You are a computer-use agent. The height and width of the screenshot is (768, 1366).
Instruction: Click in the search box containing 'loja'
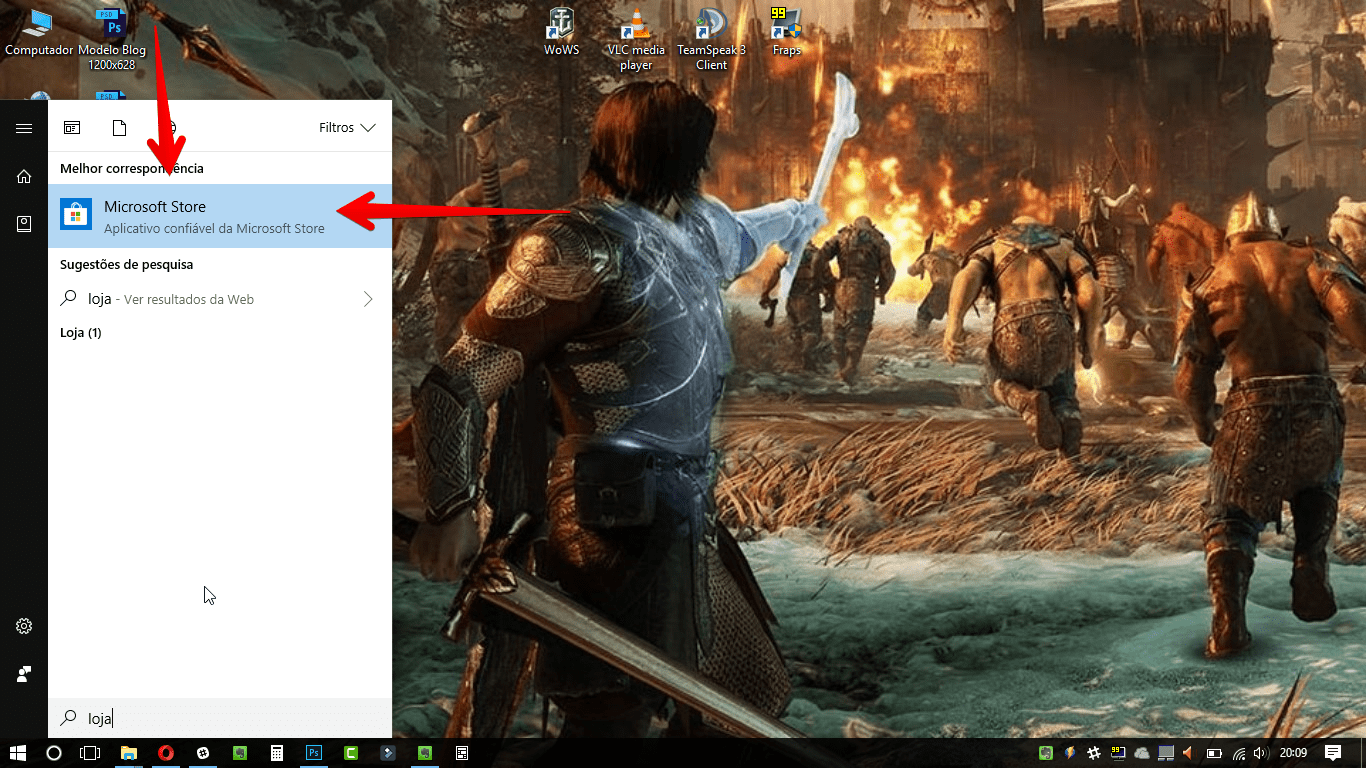pyautogui.click(x=220, y=718)
